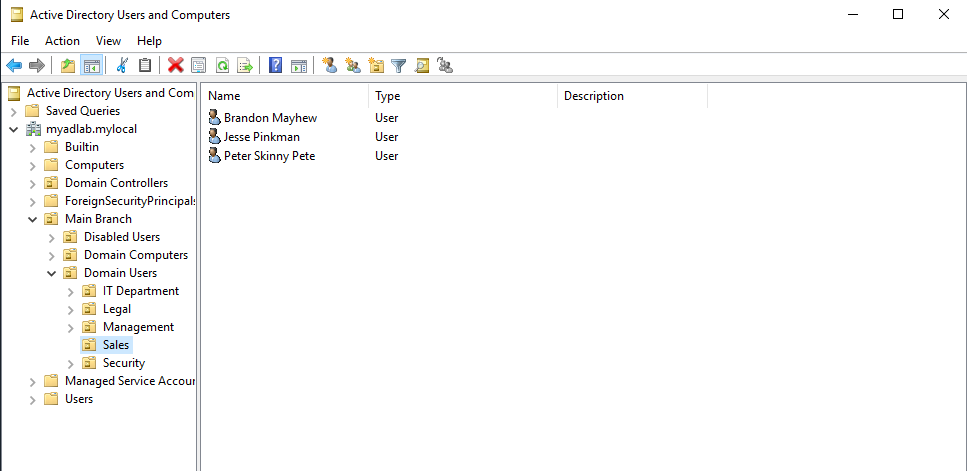The height and width of the screenshot is (471, 967).
Task: Toggle the Show/Hide Console Tree button
Action: [91, 66]
